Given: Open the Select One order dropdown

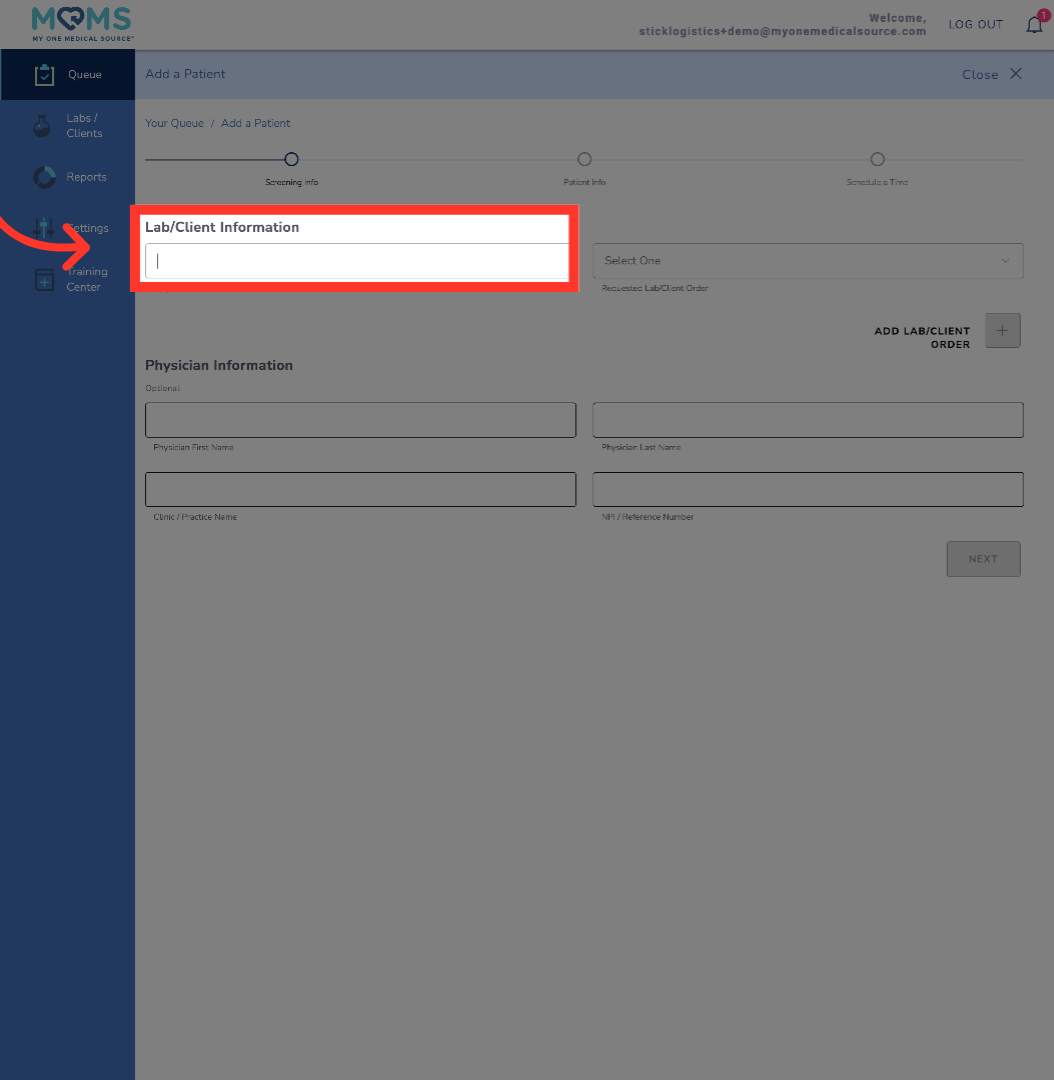Looking at the screenshot, I should (x=807, y=261).
